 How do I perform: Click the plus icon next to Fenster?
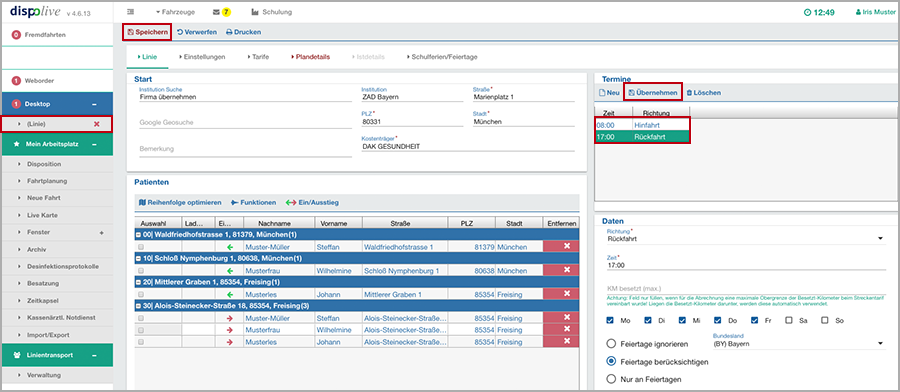[x=102, y=232]
